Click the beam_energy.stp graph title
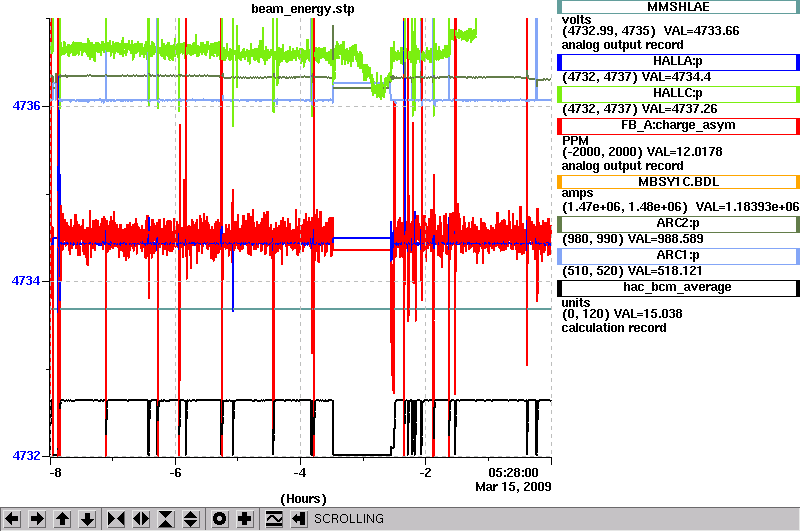The image size is (800, 531). tap(303, 9)
